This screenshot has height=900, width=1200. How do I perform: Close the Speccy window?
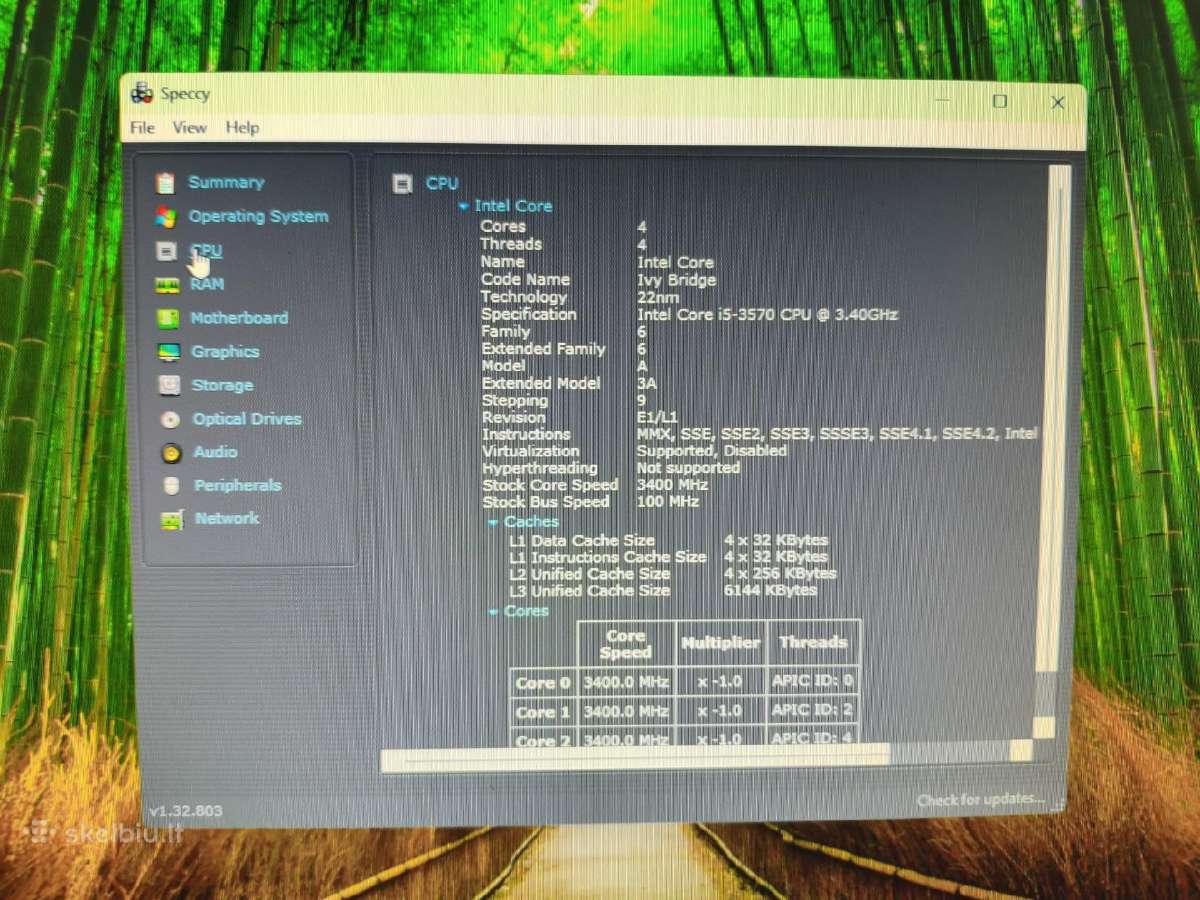1057,102
